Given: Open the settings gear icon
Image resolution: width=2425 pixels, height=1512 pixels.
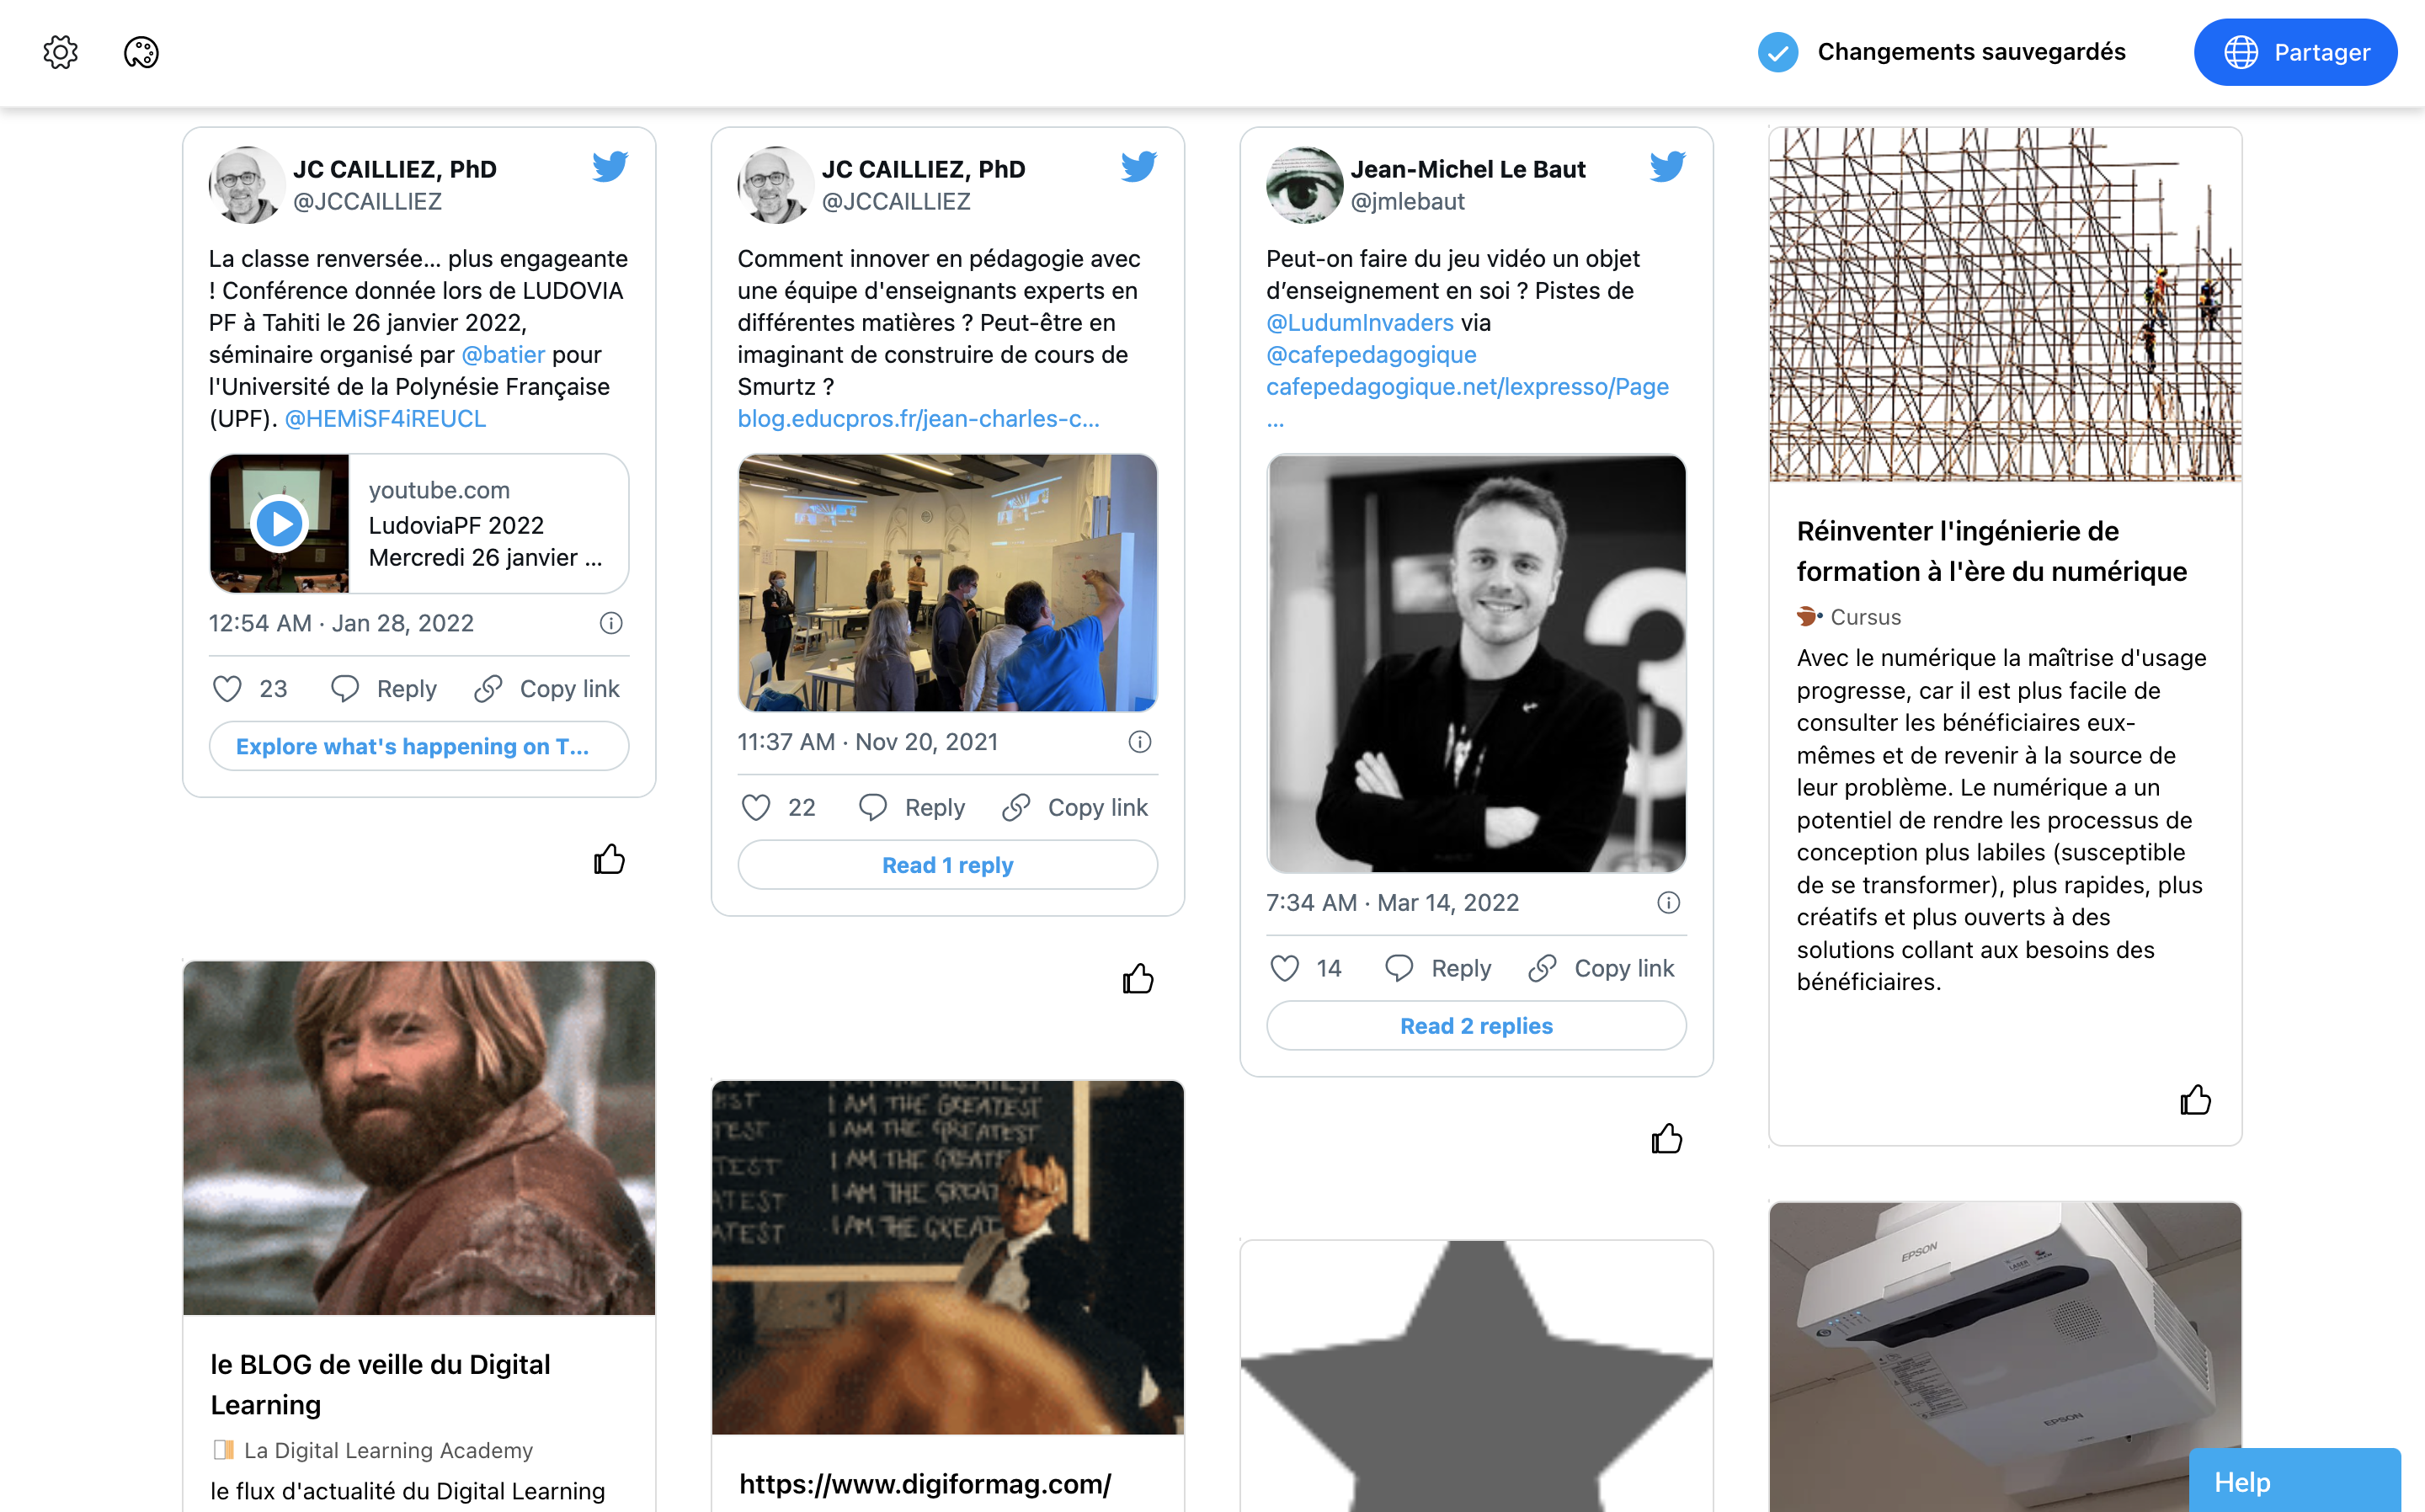Looking at the screenshot, I should click(61, 52).
